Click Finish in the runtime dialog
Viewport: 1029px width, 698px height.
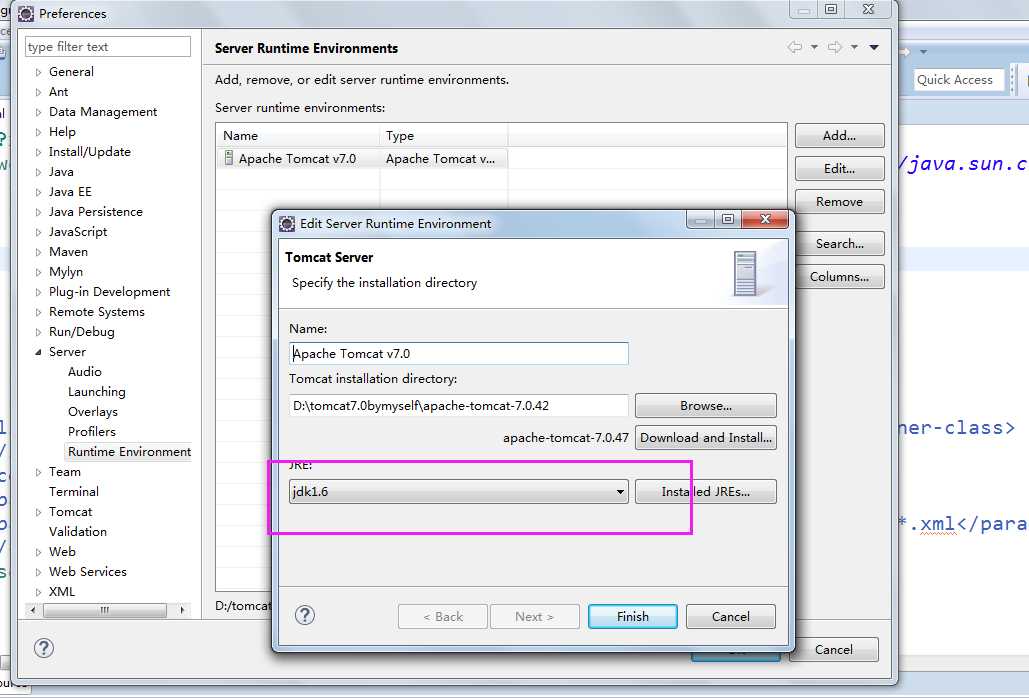[633, 616]
